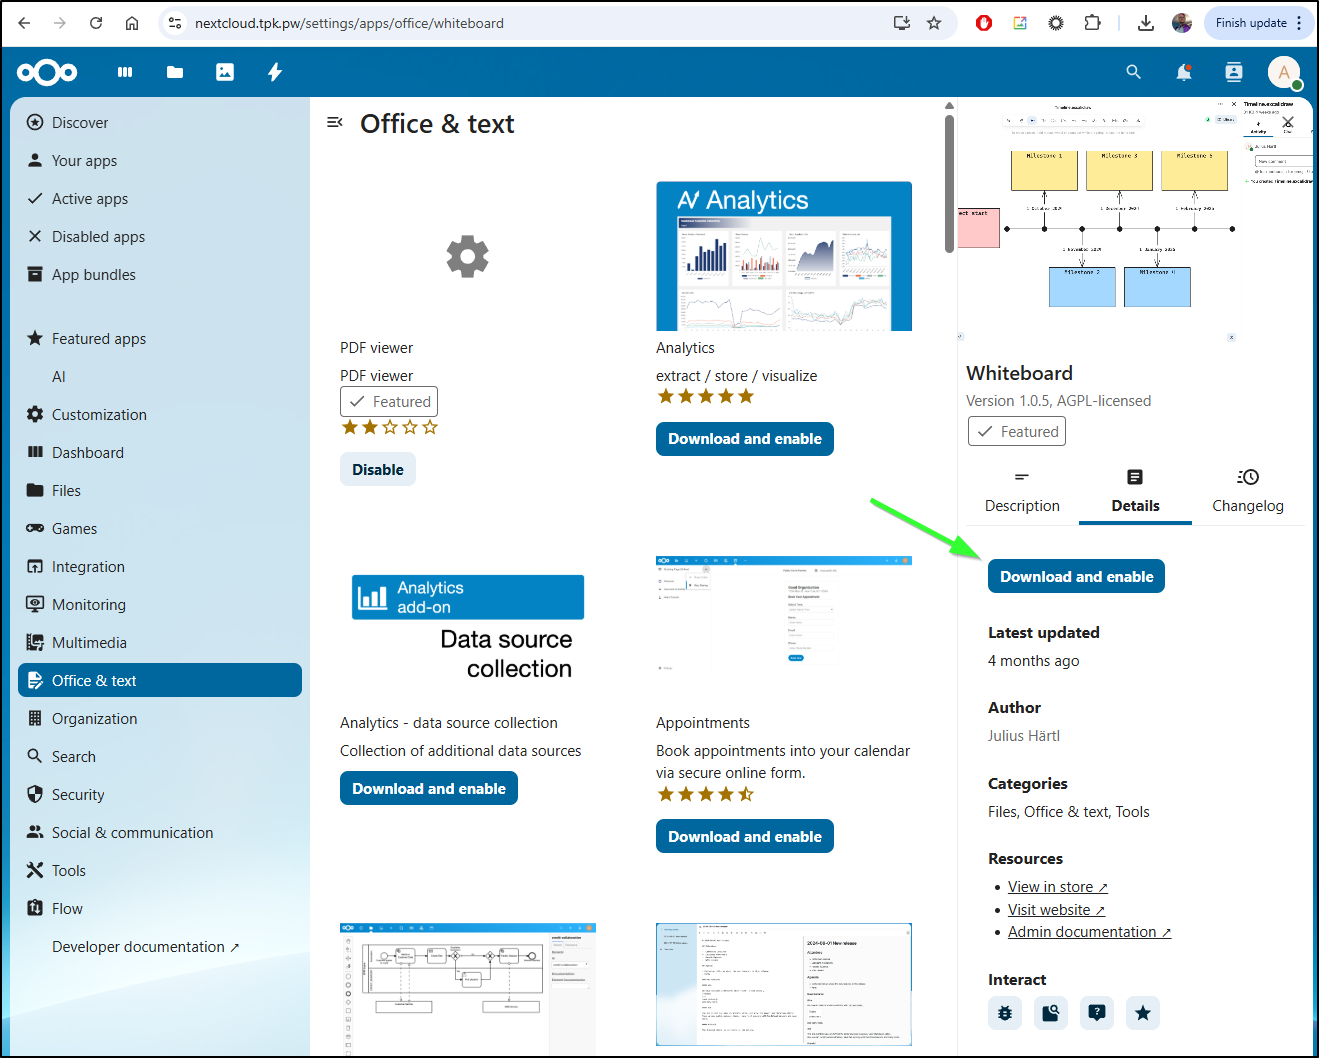
Task: Select Discover in the sidebar
Action: pos(160,123)
